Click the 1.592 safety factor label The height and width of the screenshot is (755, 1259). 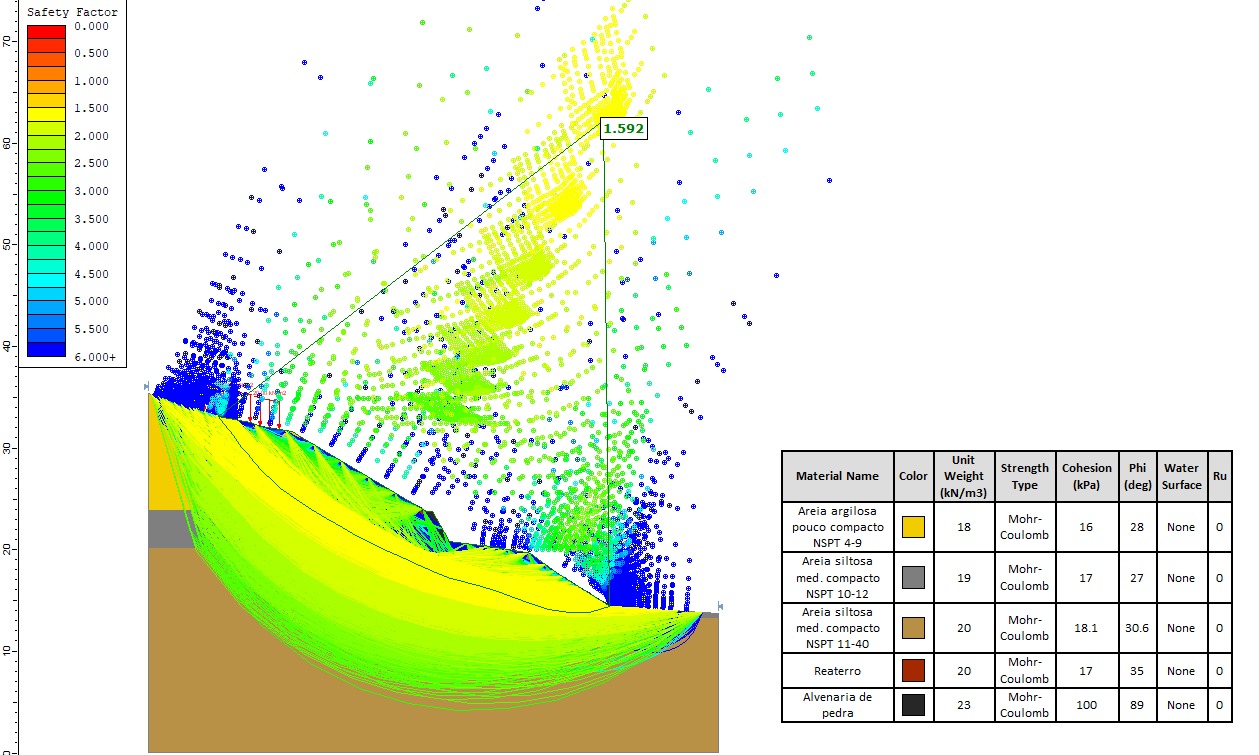pyautogui.click(x=623, y=128)
